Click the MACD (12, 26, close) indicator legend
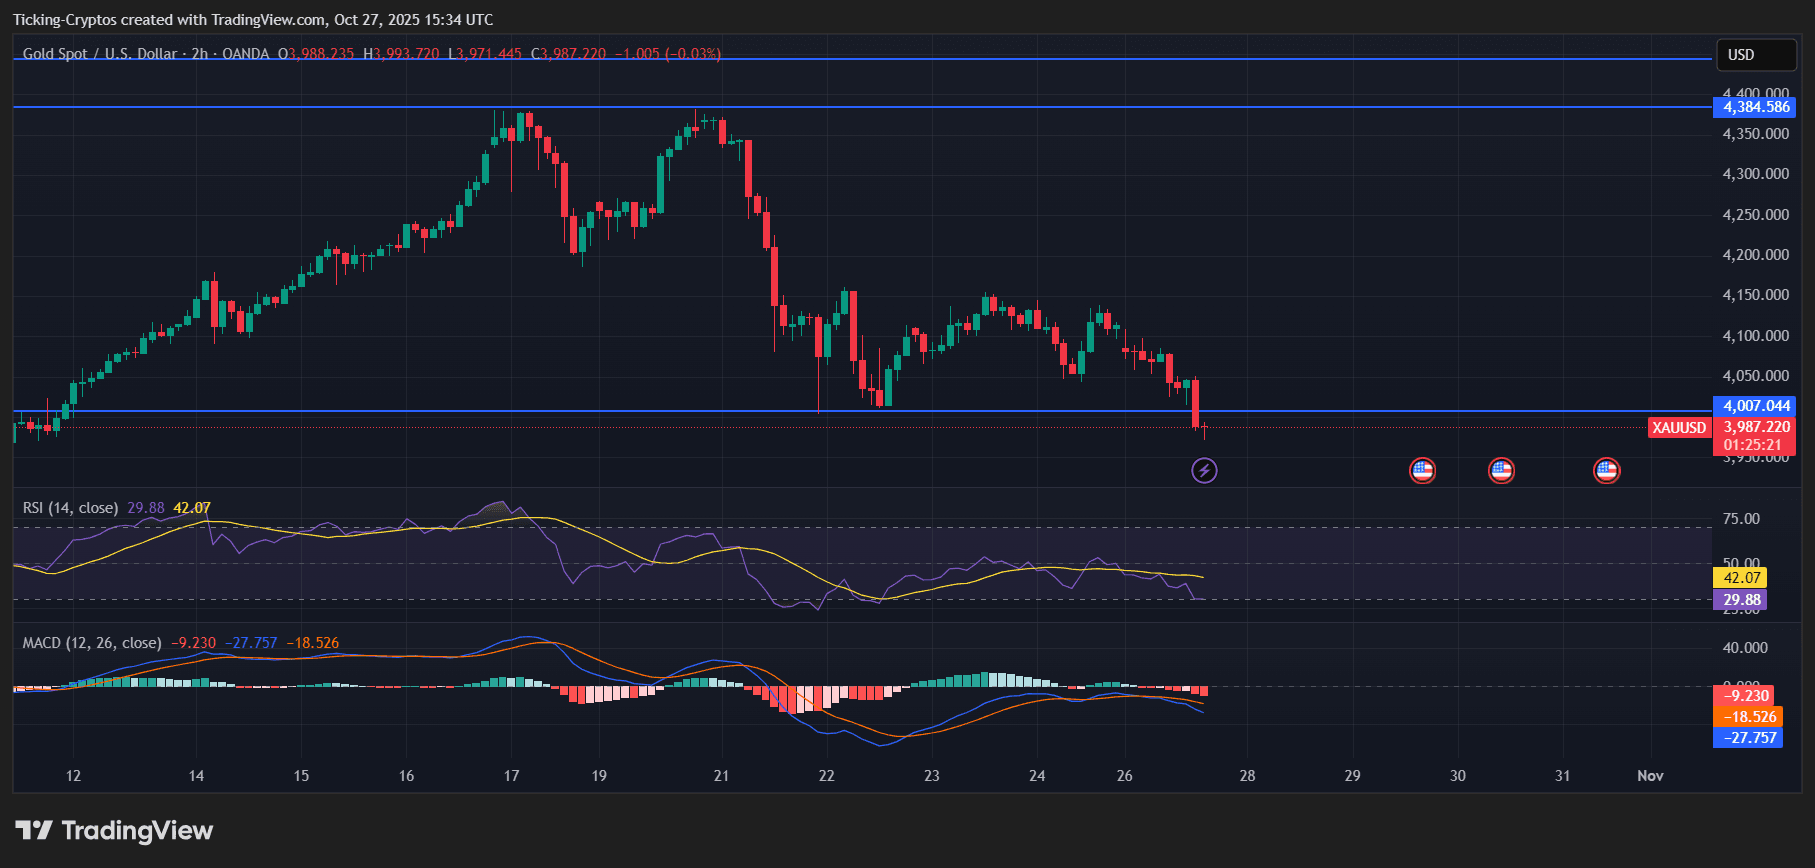 pos(91,643)
